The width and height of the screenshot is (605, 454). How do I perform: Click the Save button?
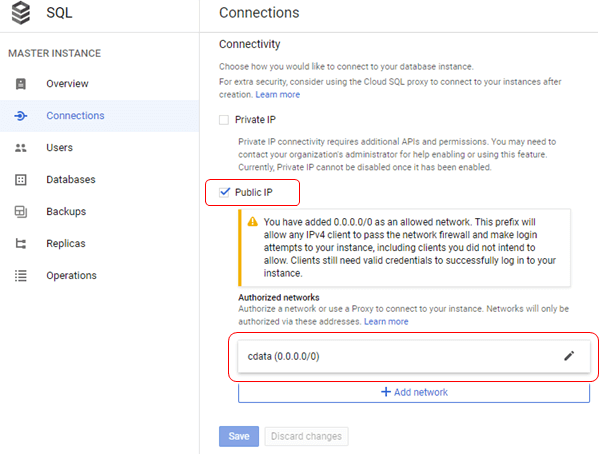click(238, 436)
